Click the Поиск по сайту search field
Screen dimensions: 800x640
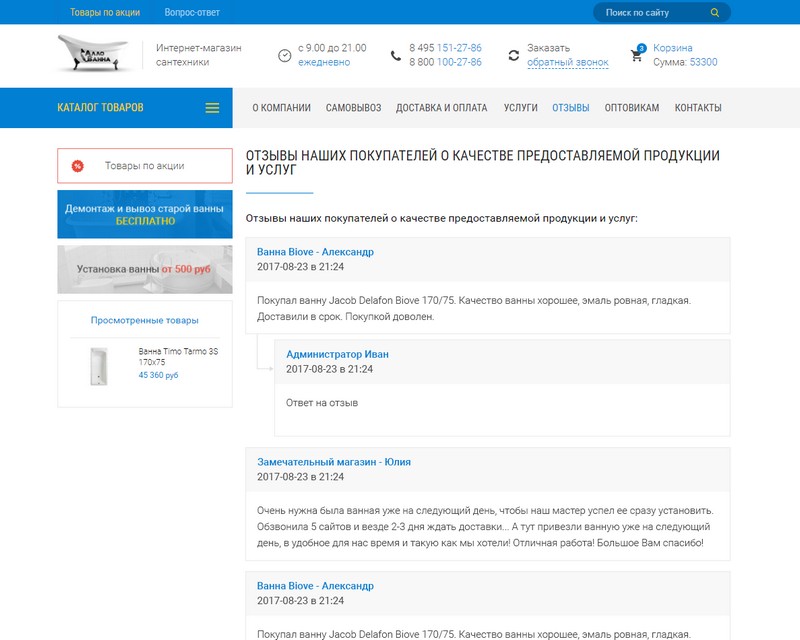click(x=662, y=12)
